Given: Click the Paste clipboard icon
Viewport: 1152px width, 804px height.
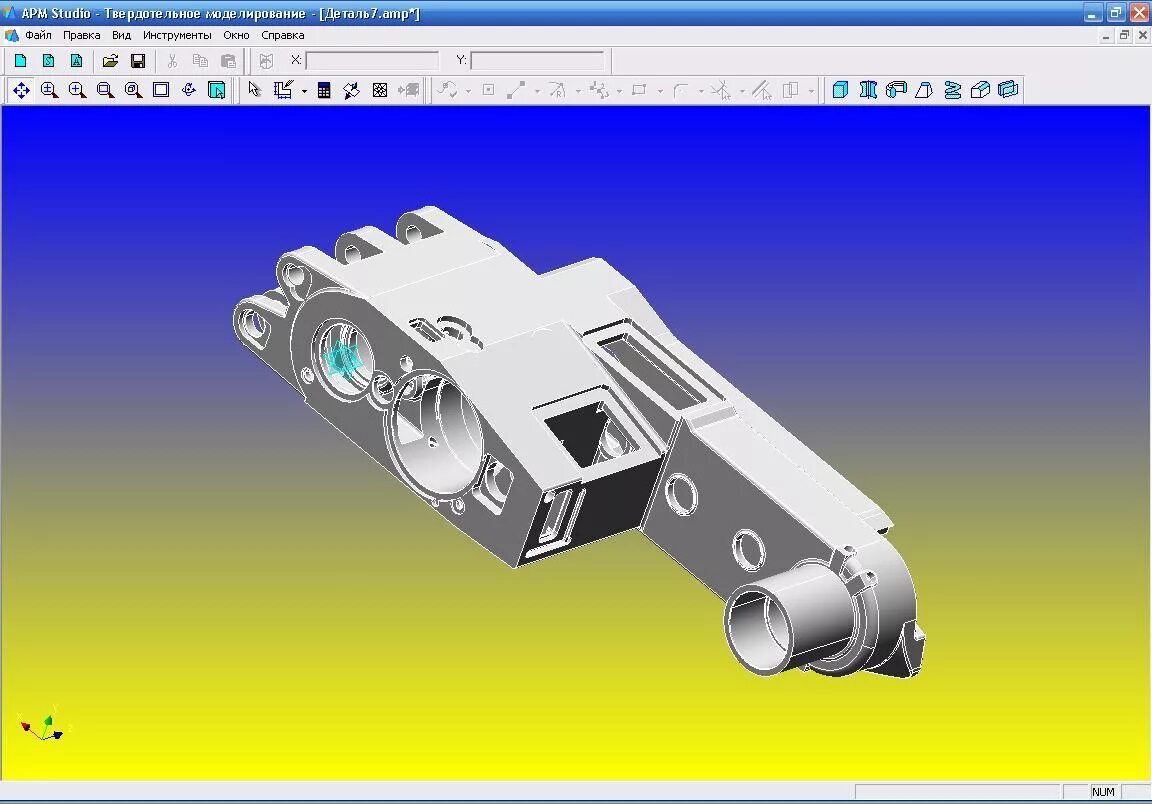Looking at the screenshot, I should click(228, 61).
